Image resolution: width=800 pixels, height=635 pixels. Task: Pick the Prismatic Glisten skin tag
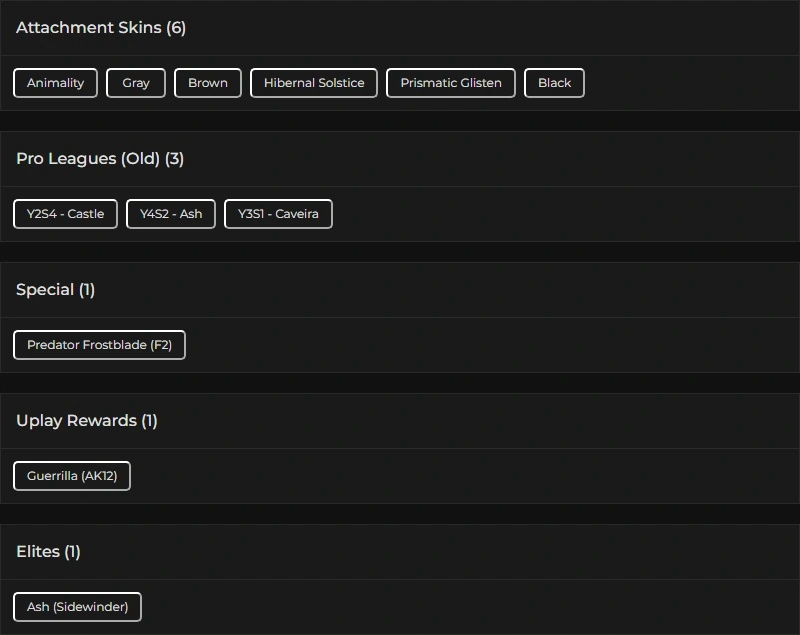(451, 83)
